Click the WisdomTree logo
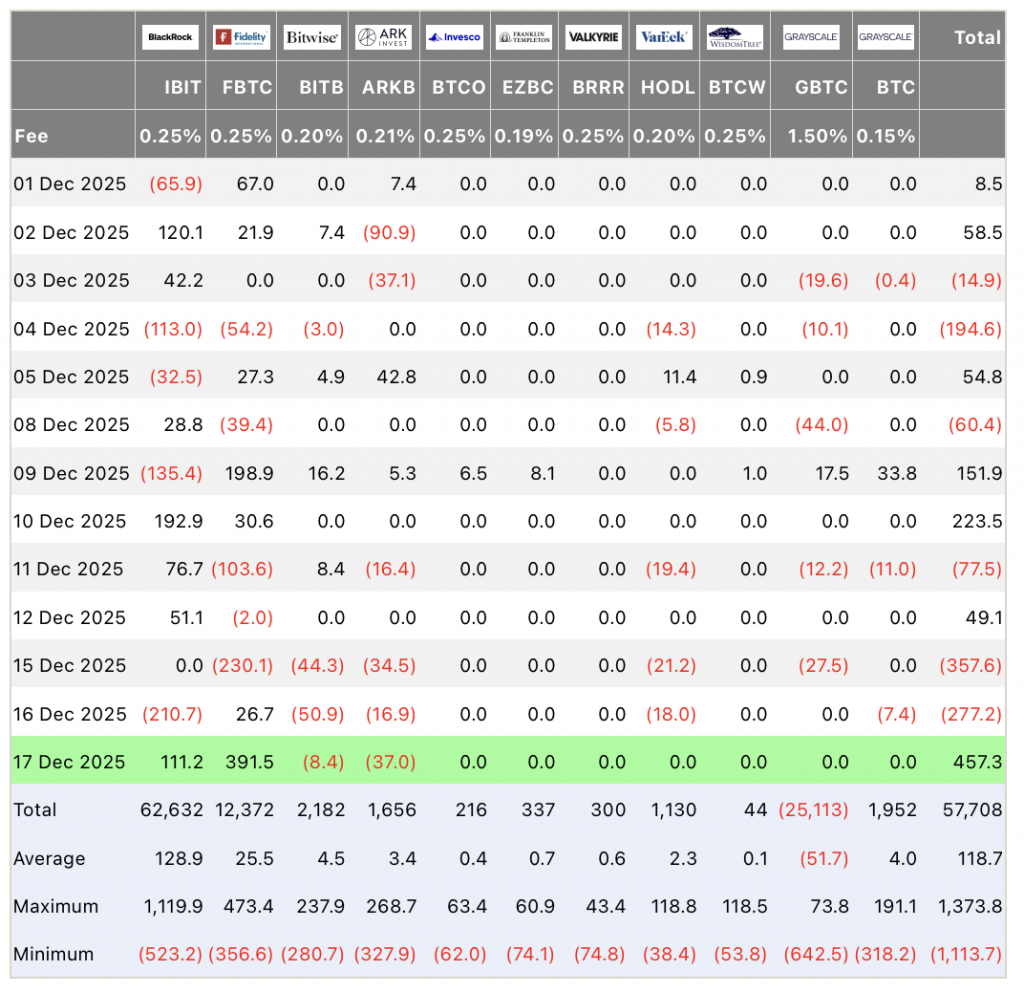 coord(735,37)
